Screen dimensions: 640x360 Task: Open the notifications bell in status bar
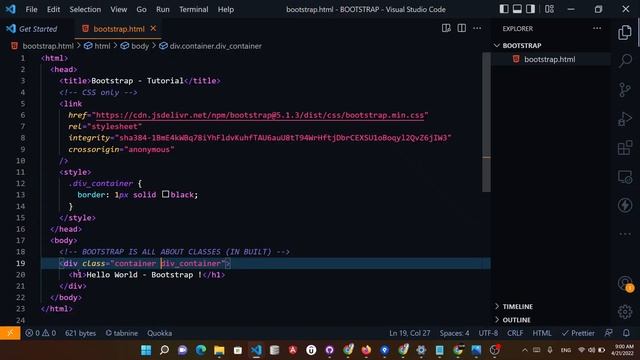tap(626, 333)
